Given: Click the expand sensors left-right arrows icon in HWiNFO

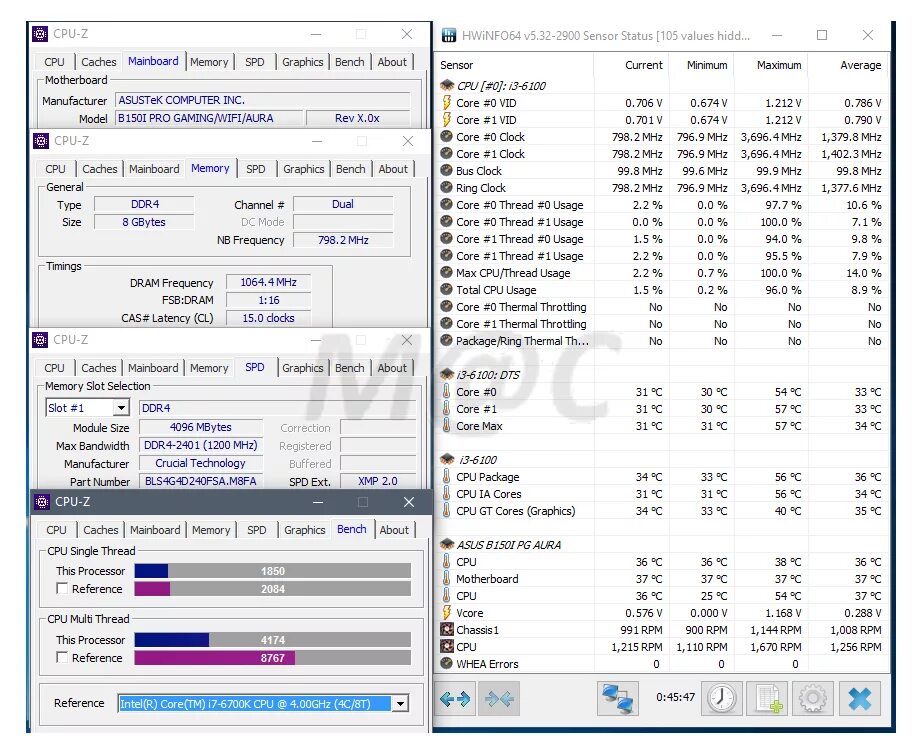Looking at the screenshot, I should (x=455, y=699).
